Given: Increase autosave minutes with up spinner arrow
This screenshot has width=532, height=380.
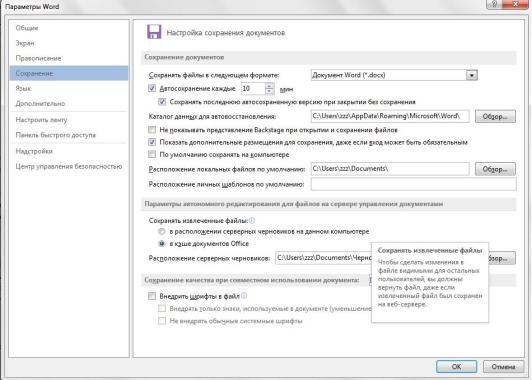Looking at the screenshot, I should tap(269, 86).
